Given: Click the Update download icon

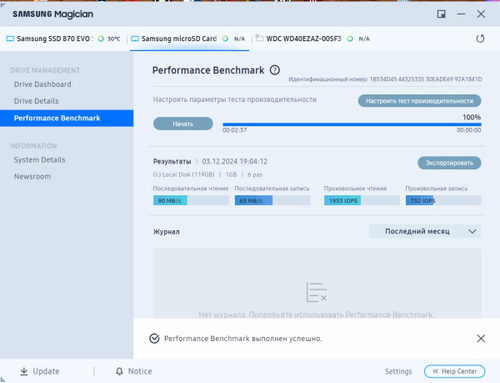Looking at the screenshot, I should 24,371.
